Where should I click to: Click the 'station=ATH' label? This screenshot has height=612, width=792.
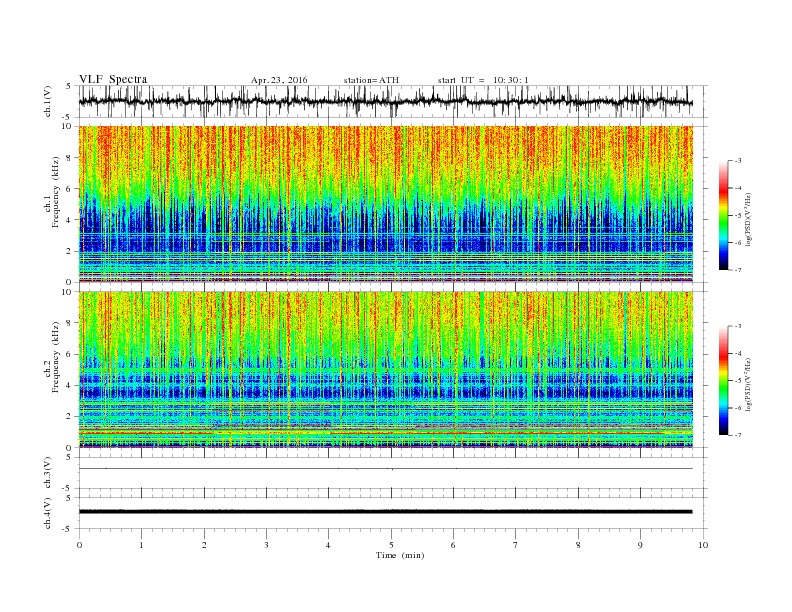pos(371,80)
